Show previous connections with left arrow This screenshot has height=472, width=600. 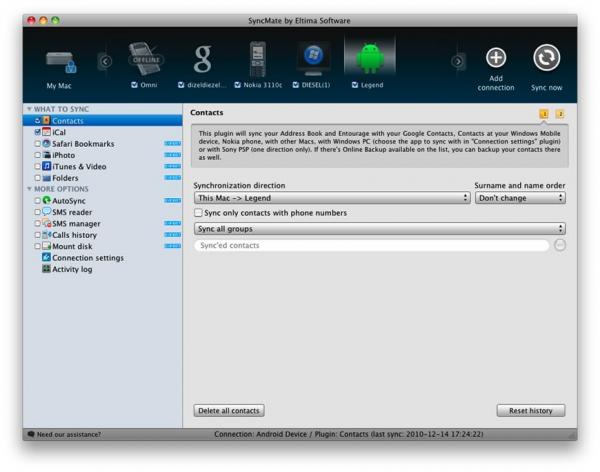[x=105, y=61]
